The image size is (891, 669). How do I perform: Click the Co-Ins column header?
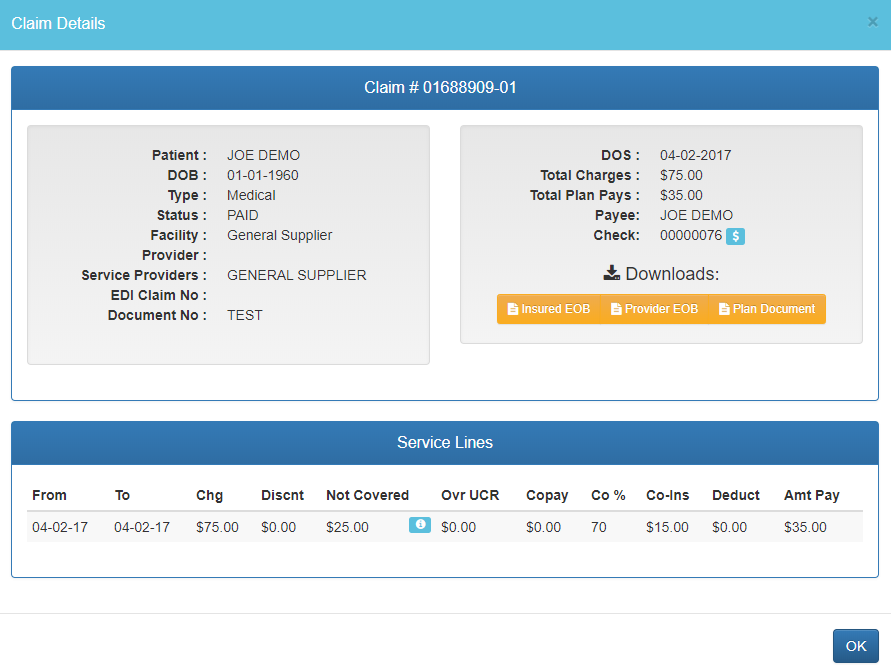click(x=668, y=495)
